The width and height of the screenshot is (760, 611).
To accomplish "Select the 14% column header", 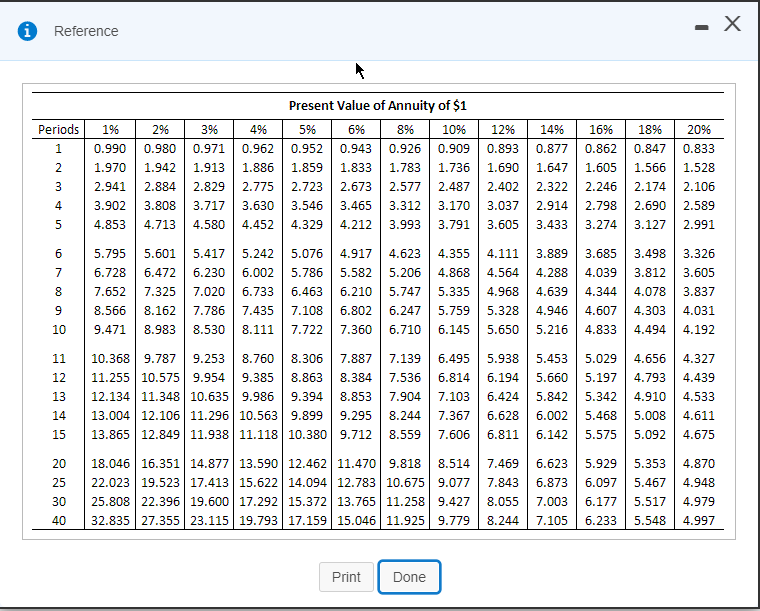I will (552, 130).
